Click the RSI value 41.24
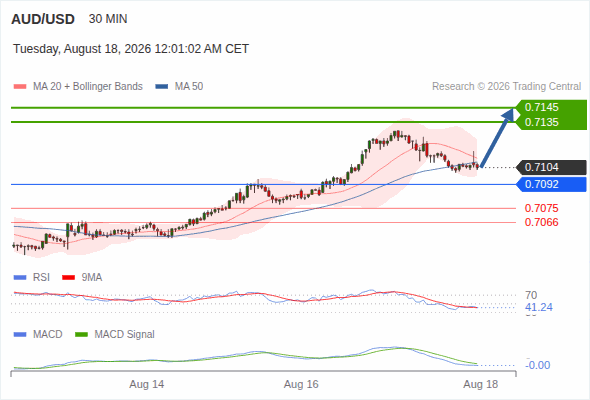This screenshot has height=400, width=590. click(x=539, y=307)
